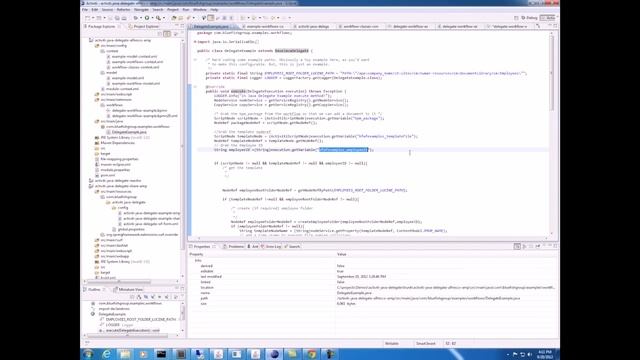Switch to Debug perspective
The width and height of the screenshot is (640, 360).
[x=529, y=18]
